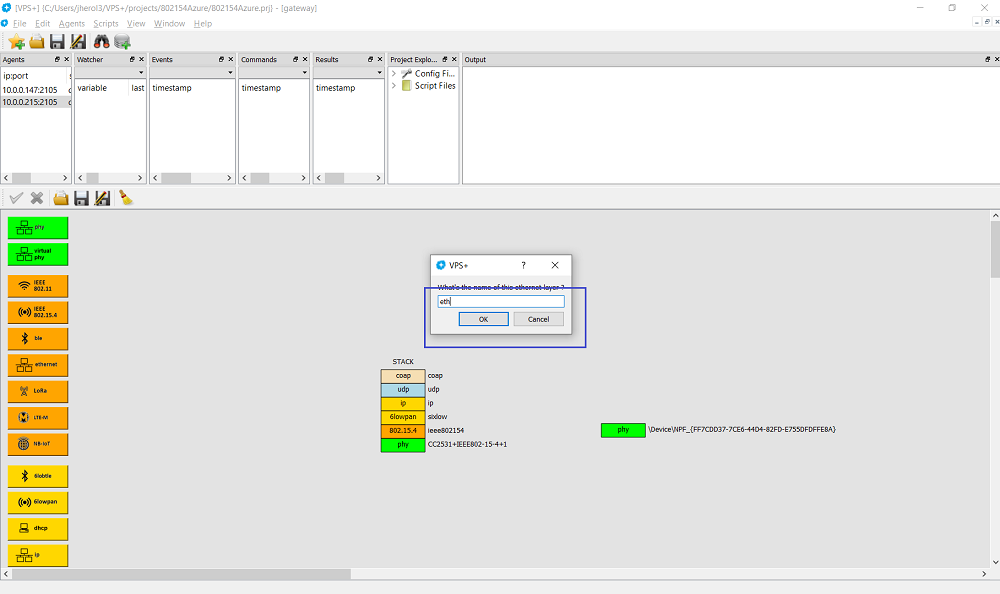Click the ethernet layer name input field
This screenshot has width=1000, height=594.
click(x=501, y=301)
